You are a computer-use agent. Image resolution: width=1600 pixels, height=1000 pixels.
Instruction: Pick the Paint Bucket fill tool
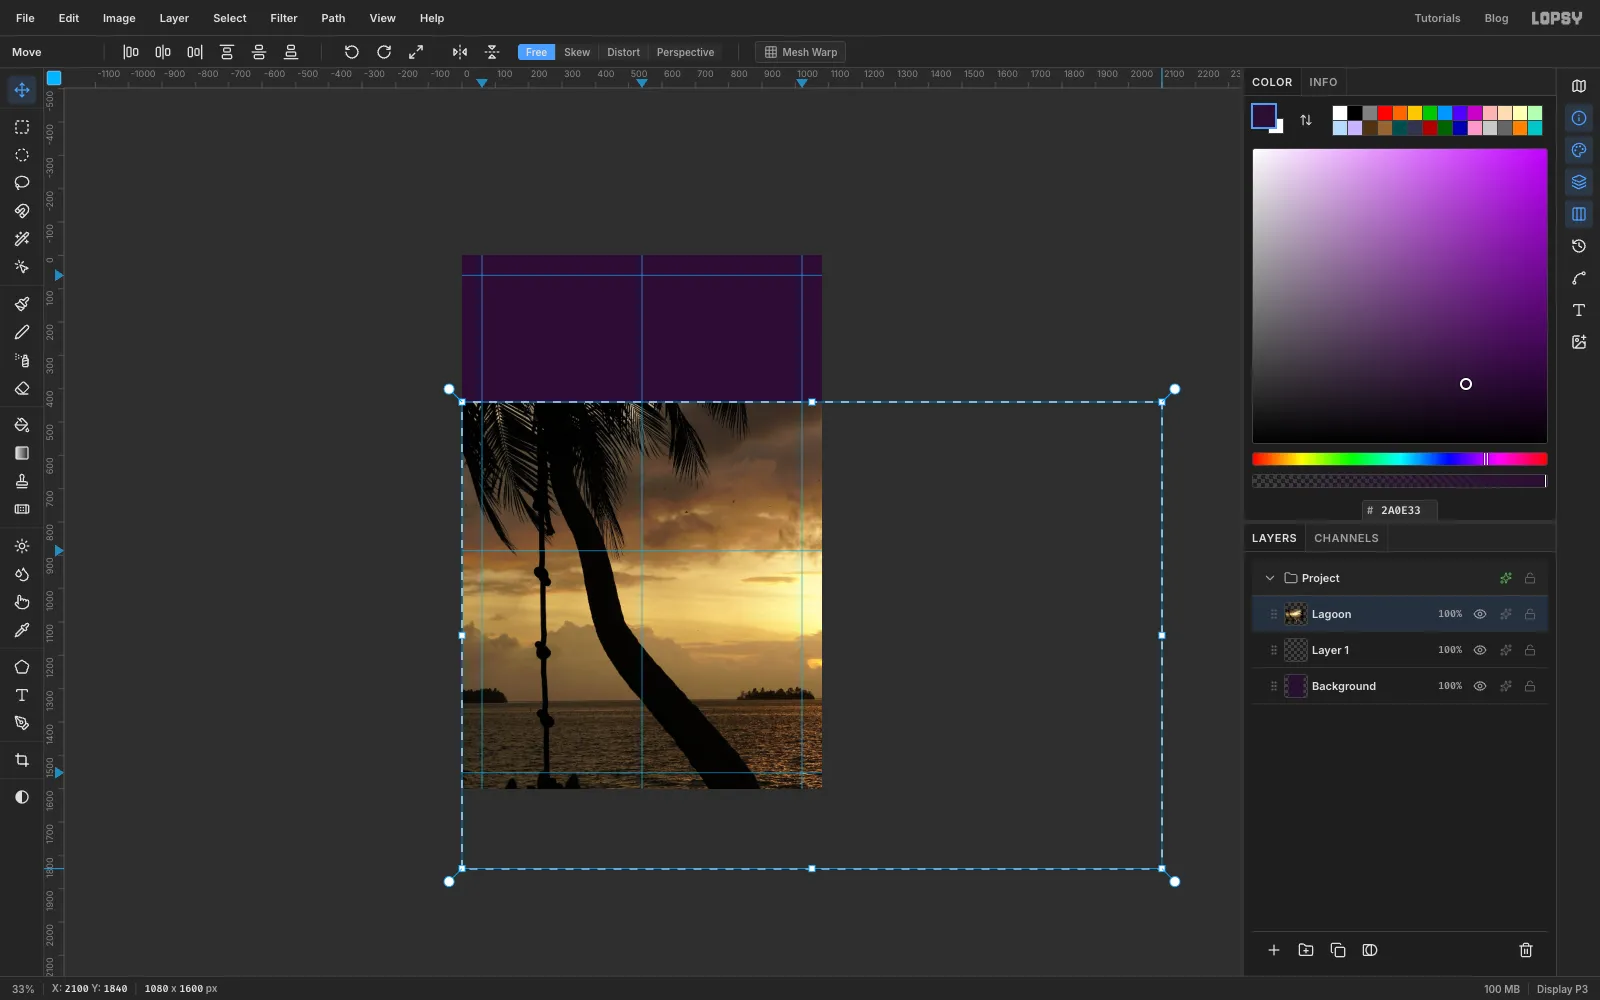click(x=22, y=425)
